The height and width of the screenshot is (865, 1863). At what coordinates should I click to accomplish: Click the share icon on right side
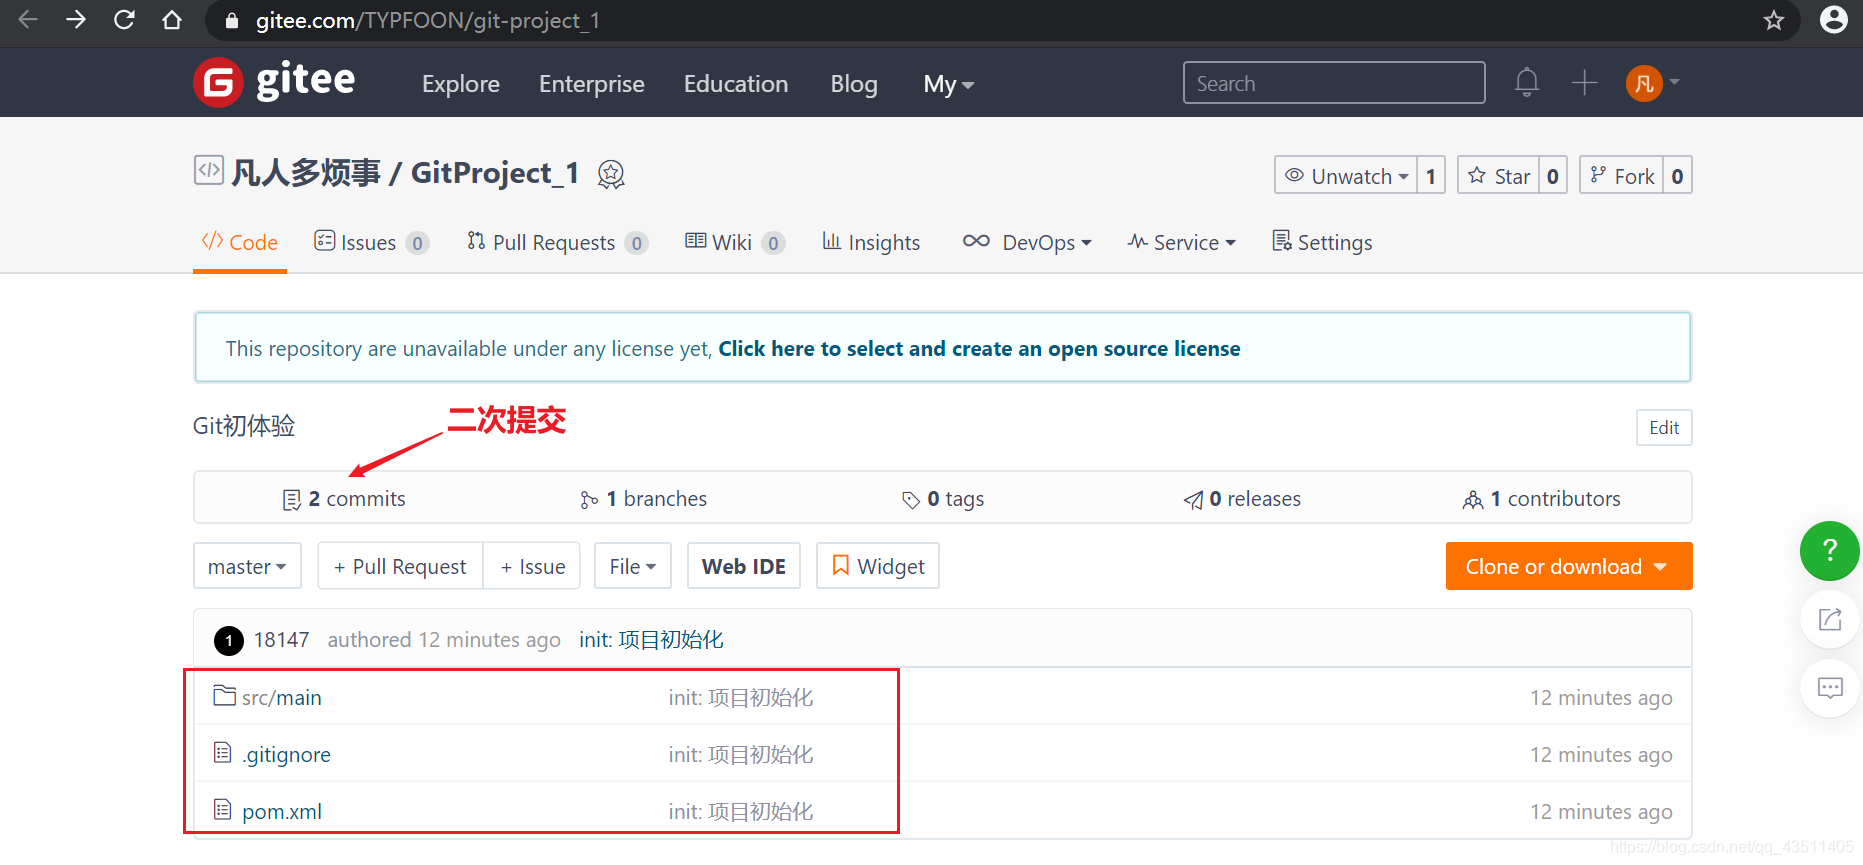[1829, 619]
